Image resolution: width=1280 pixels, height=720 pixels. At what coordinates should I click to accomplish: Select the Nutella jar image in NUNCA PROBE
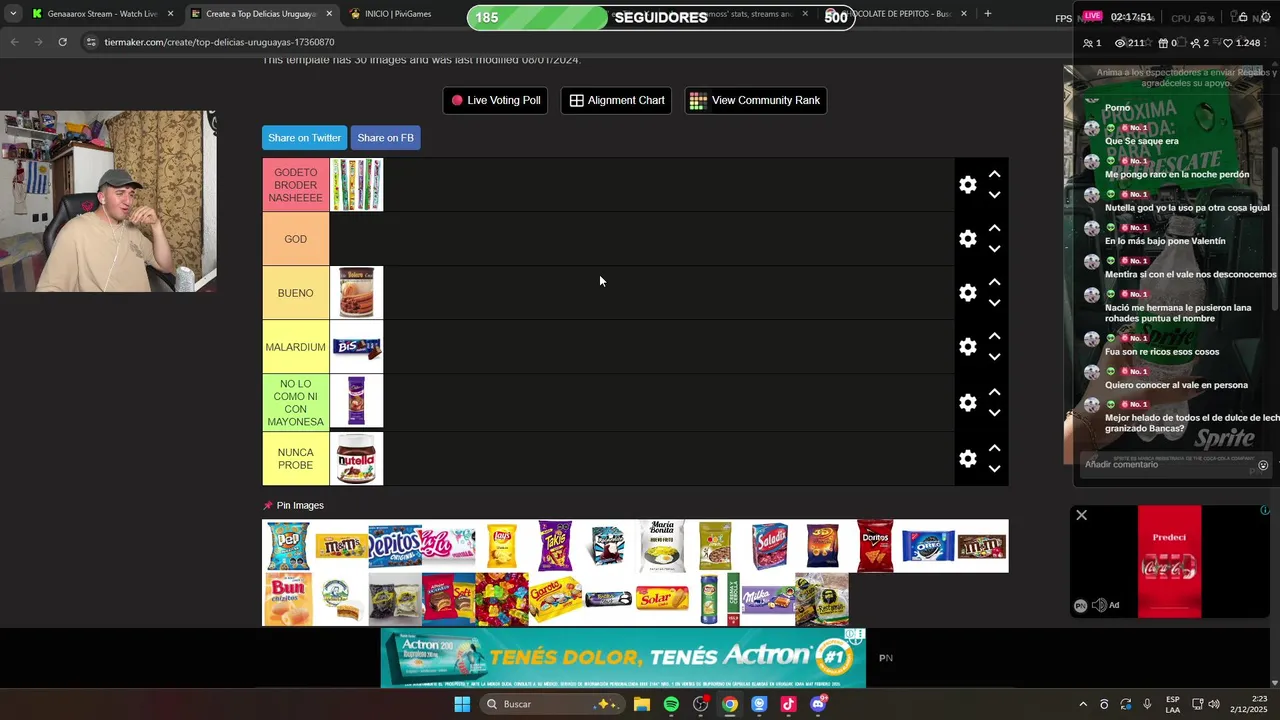click(357, 458)
